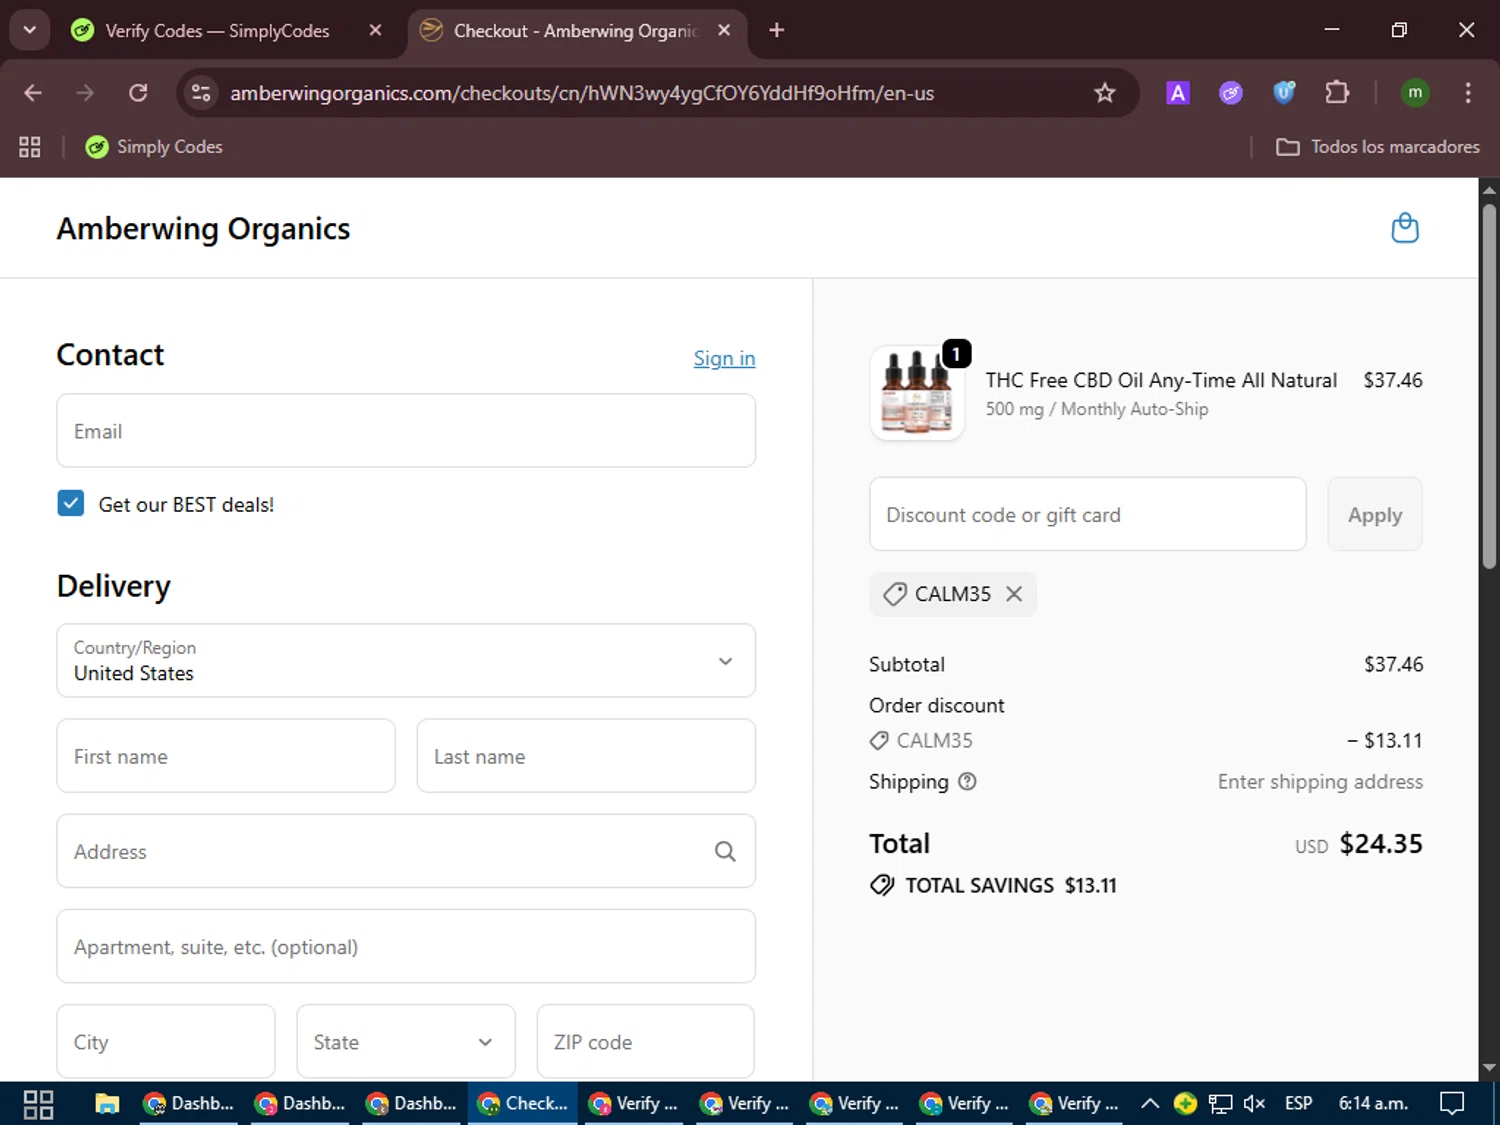Screen dimensions: 1500x1125
Task: Expand the Country/Region dropdown
Action: (x=406, y=661)
